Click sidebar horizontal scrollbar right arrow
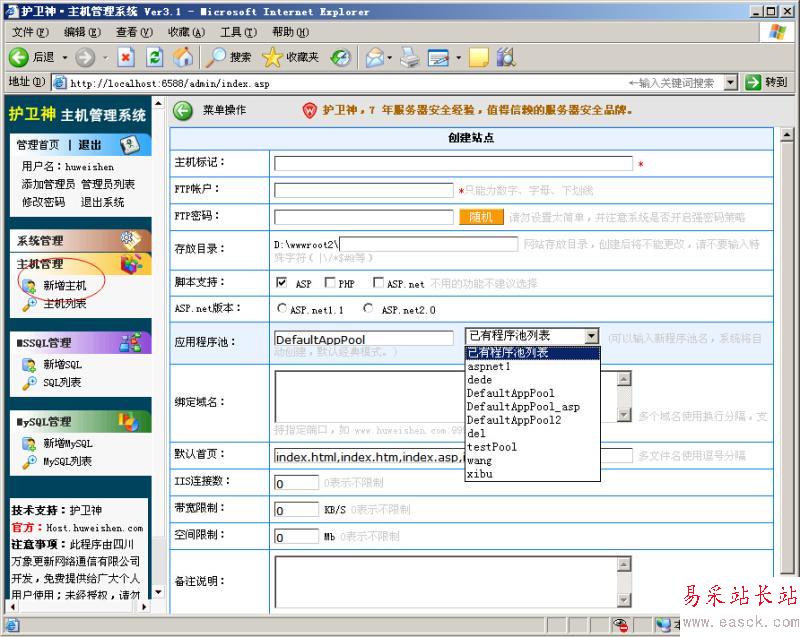The image size is (800, 637). [x=144, y=606]
